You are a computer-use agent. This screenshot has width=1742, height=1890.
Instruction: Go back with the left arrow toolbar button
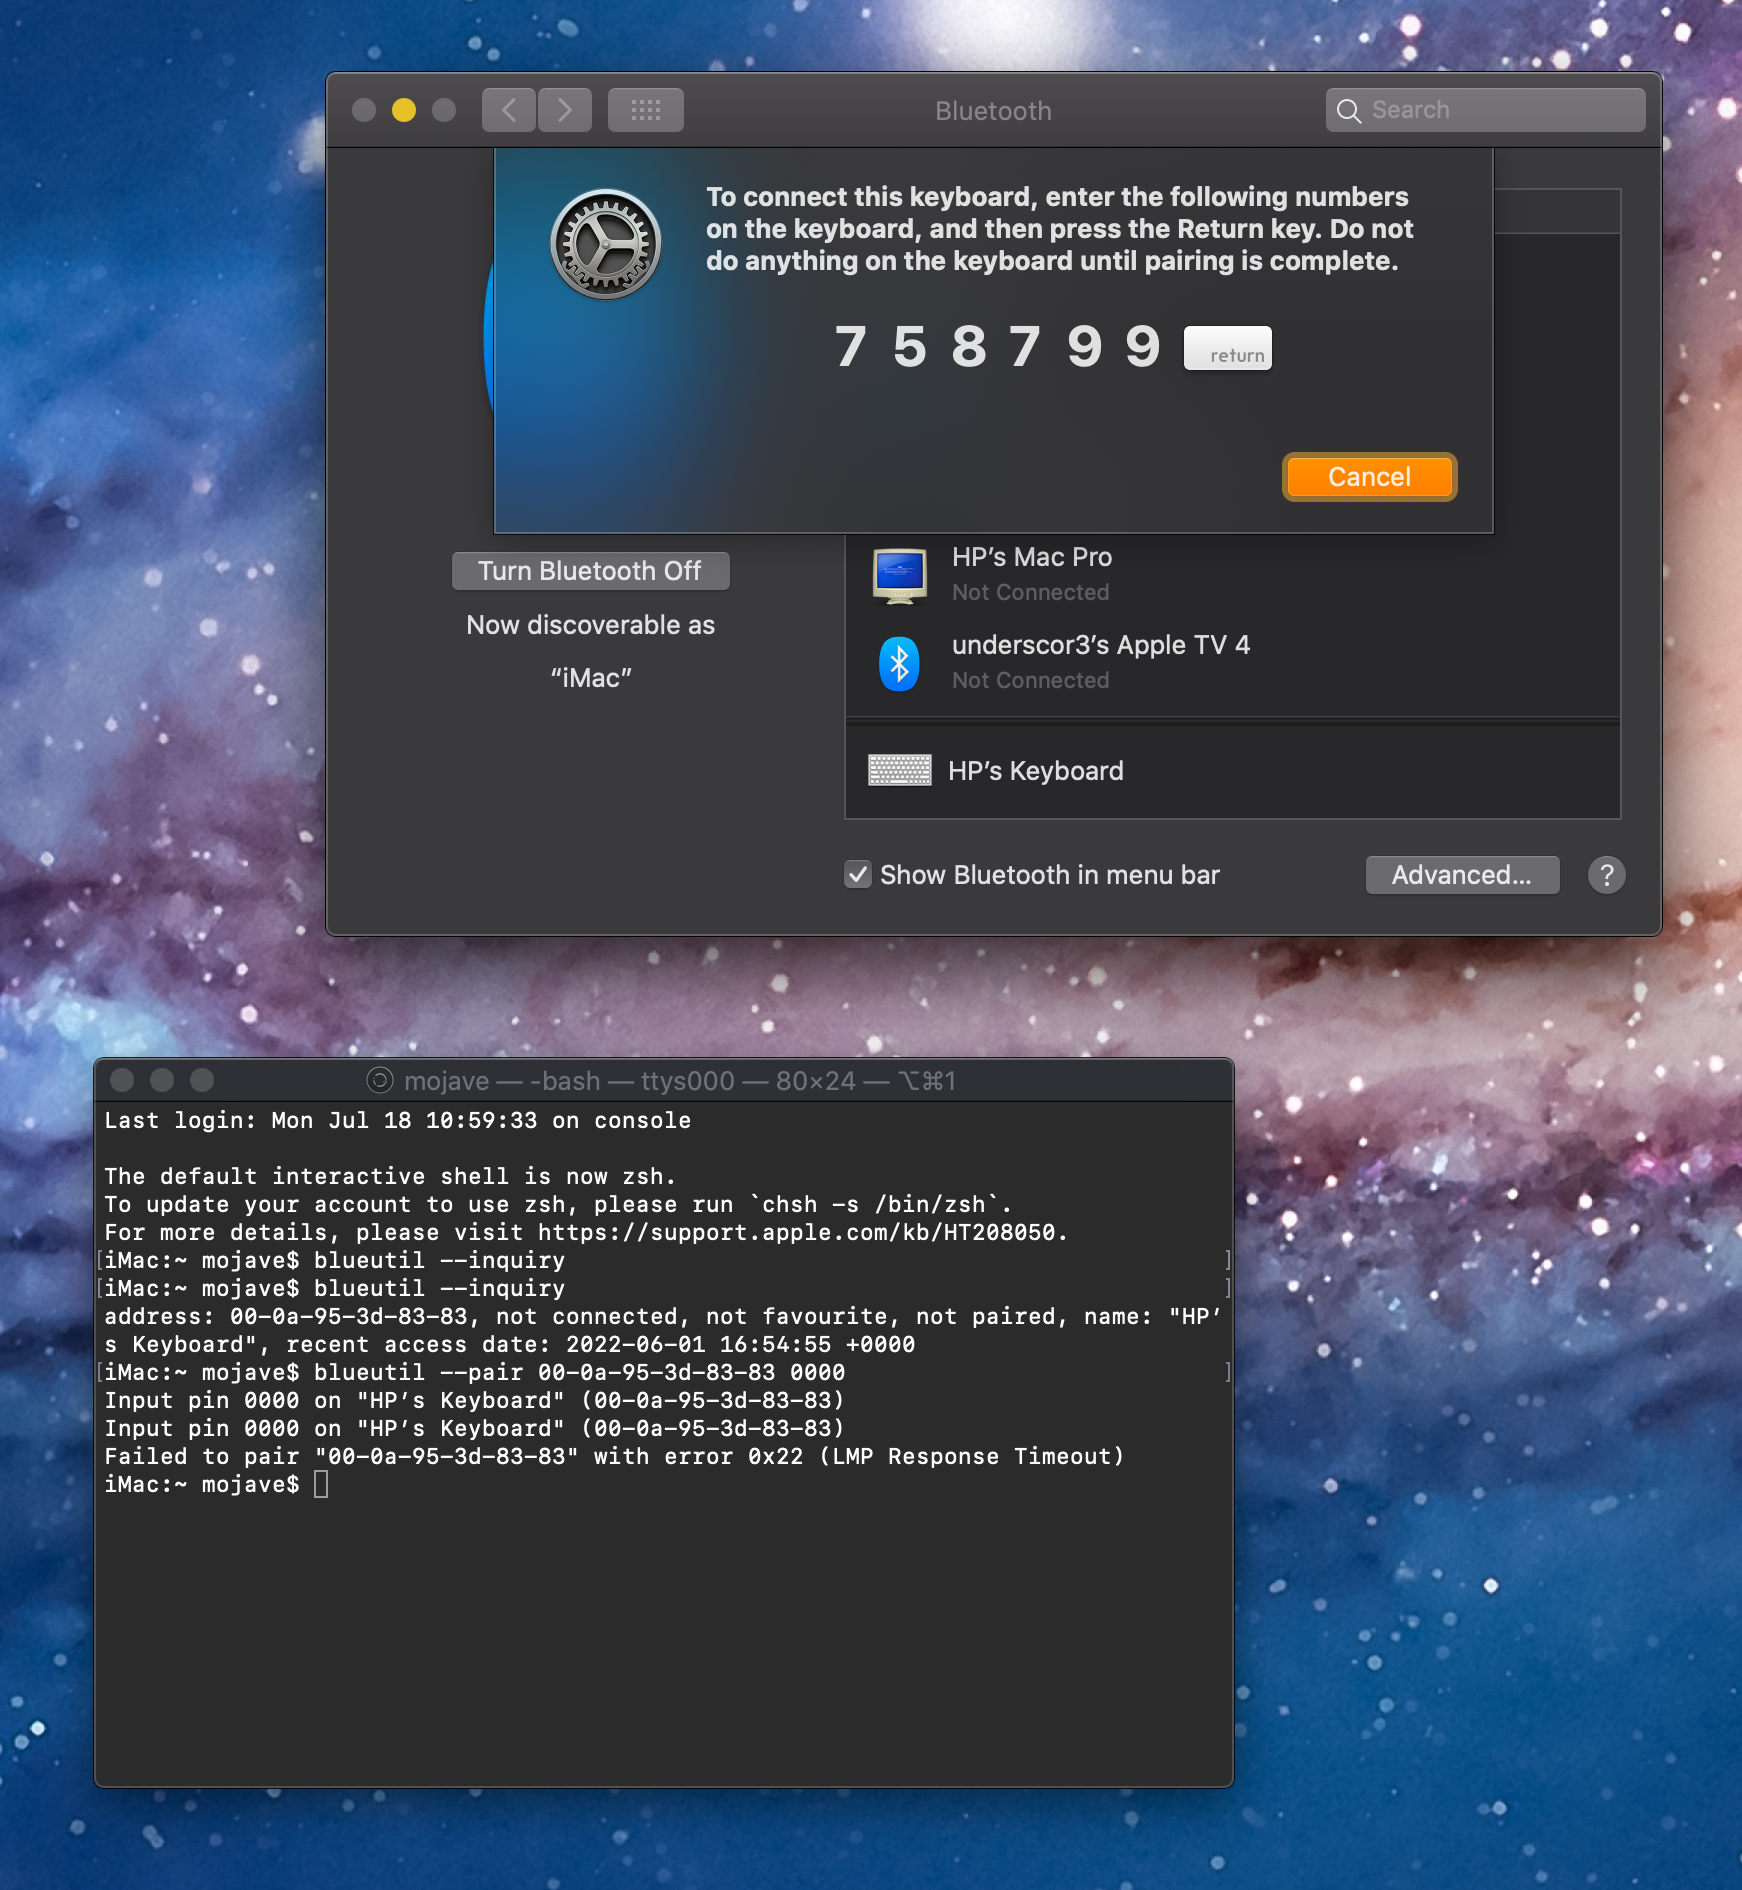[509, 110]
